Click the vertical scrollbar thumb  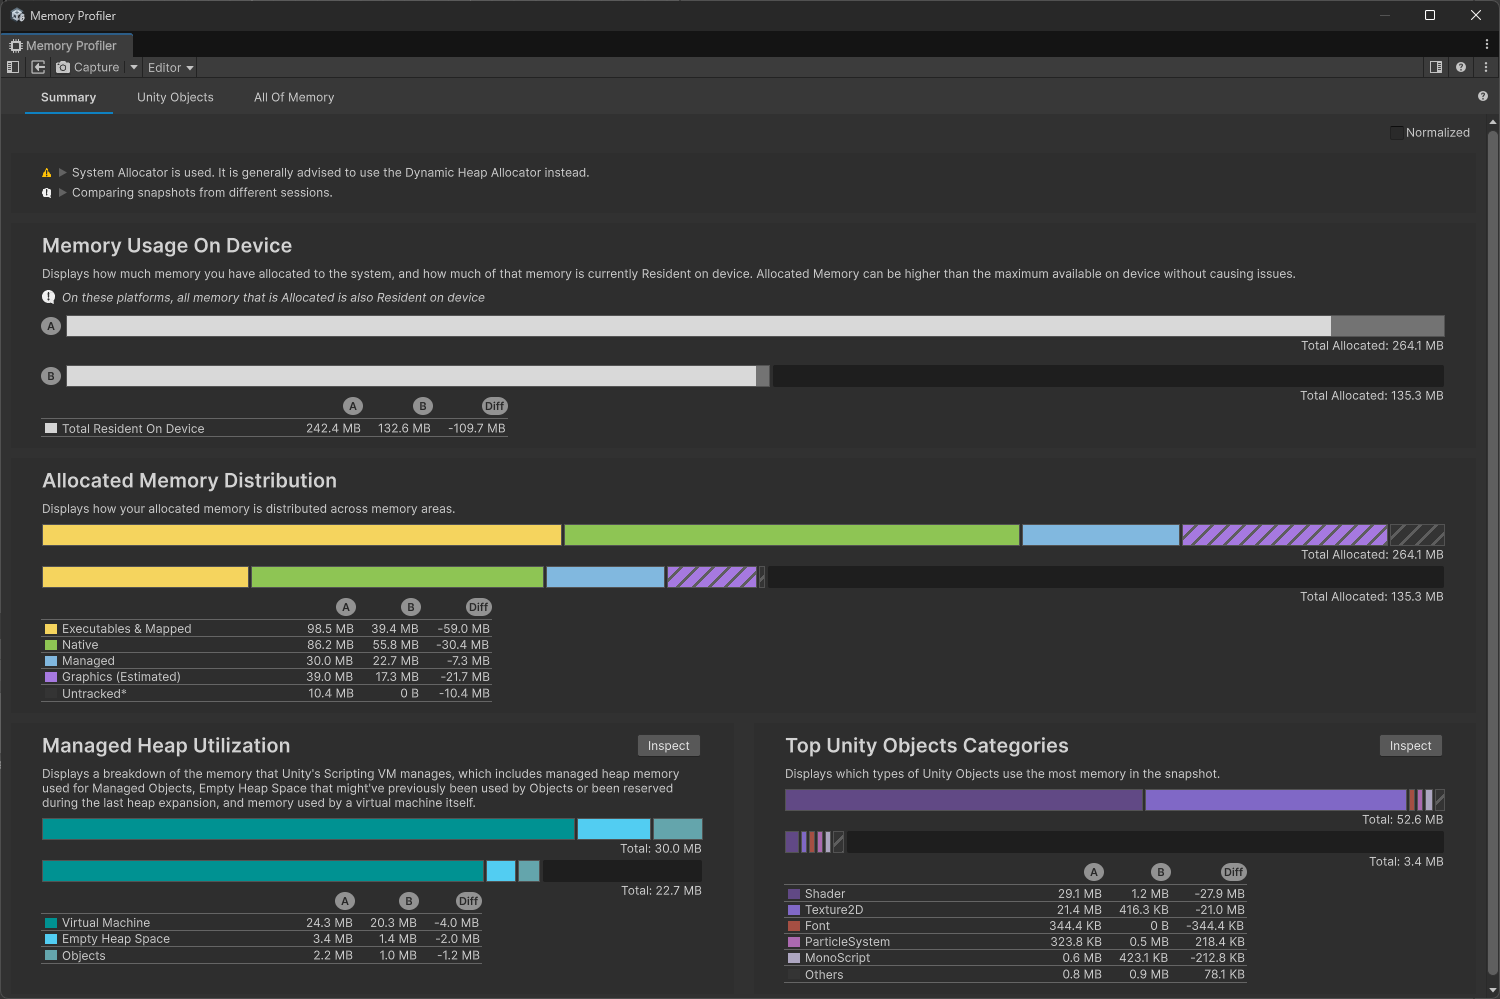tap(1493, 552)
